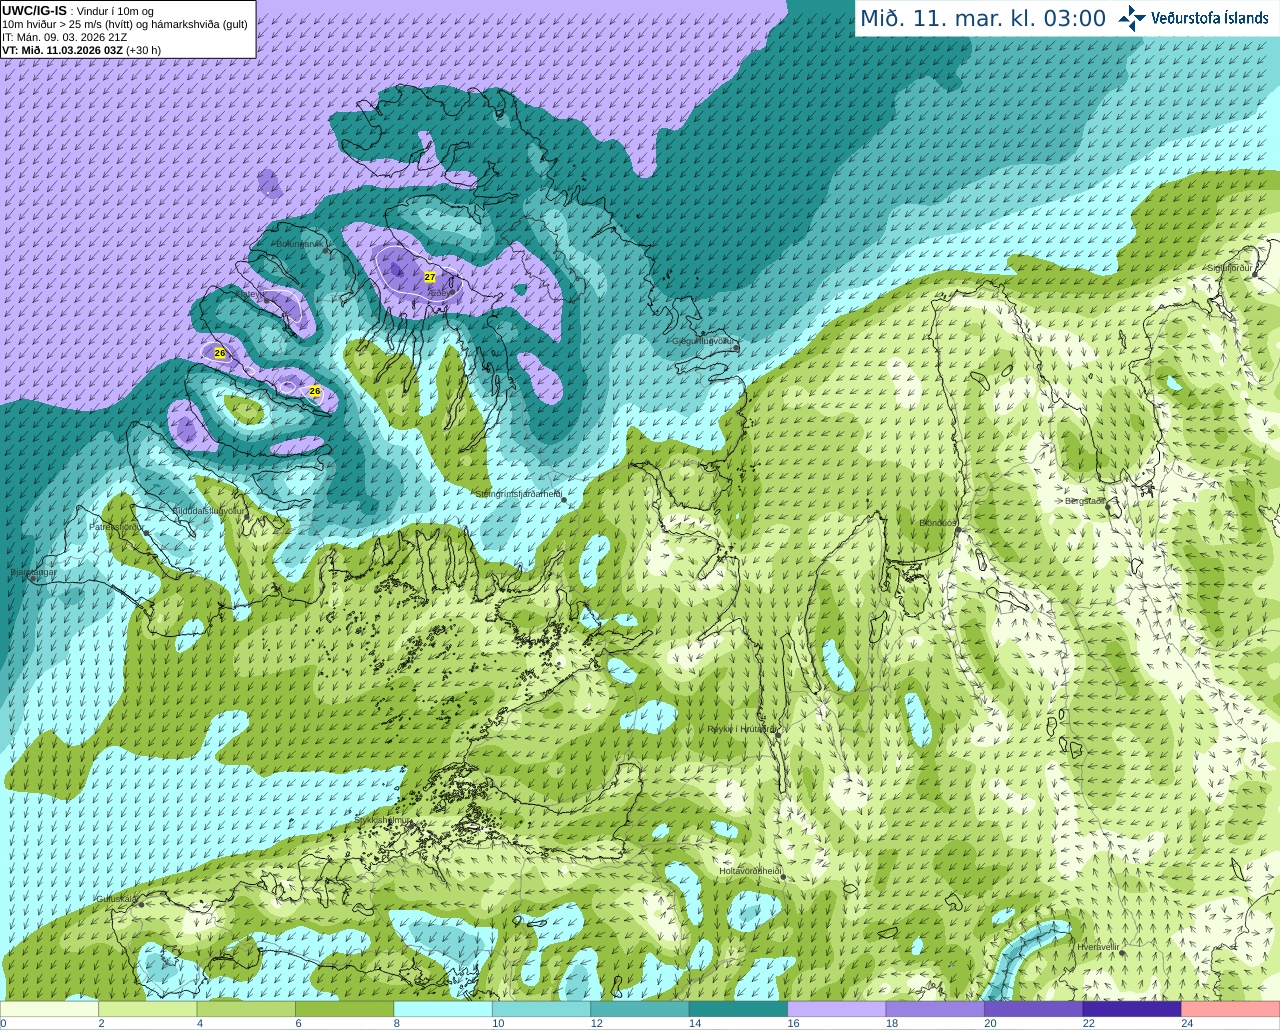The image size is (1280, 1030).
Task: Click the Veðurstofa Íslands logo icon
Action: (x=1132, y=18)
